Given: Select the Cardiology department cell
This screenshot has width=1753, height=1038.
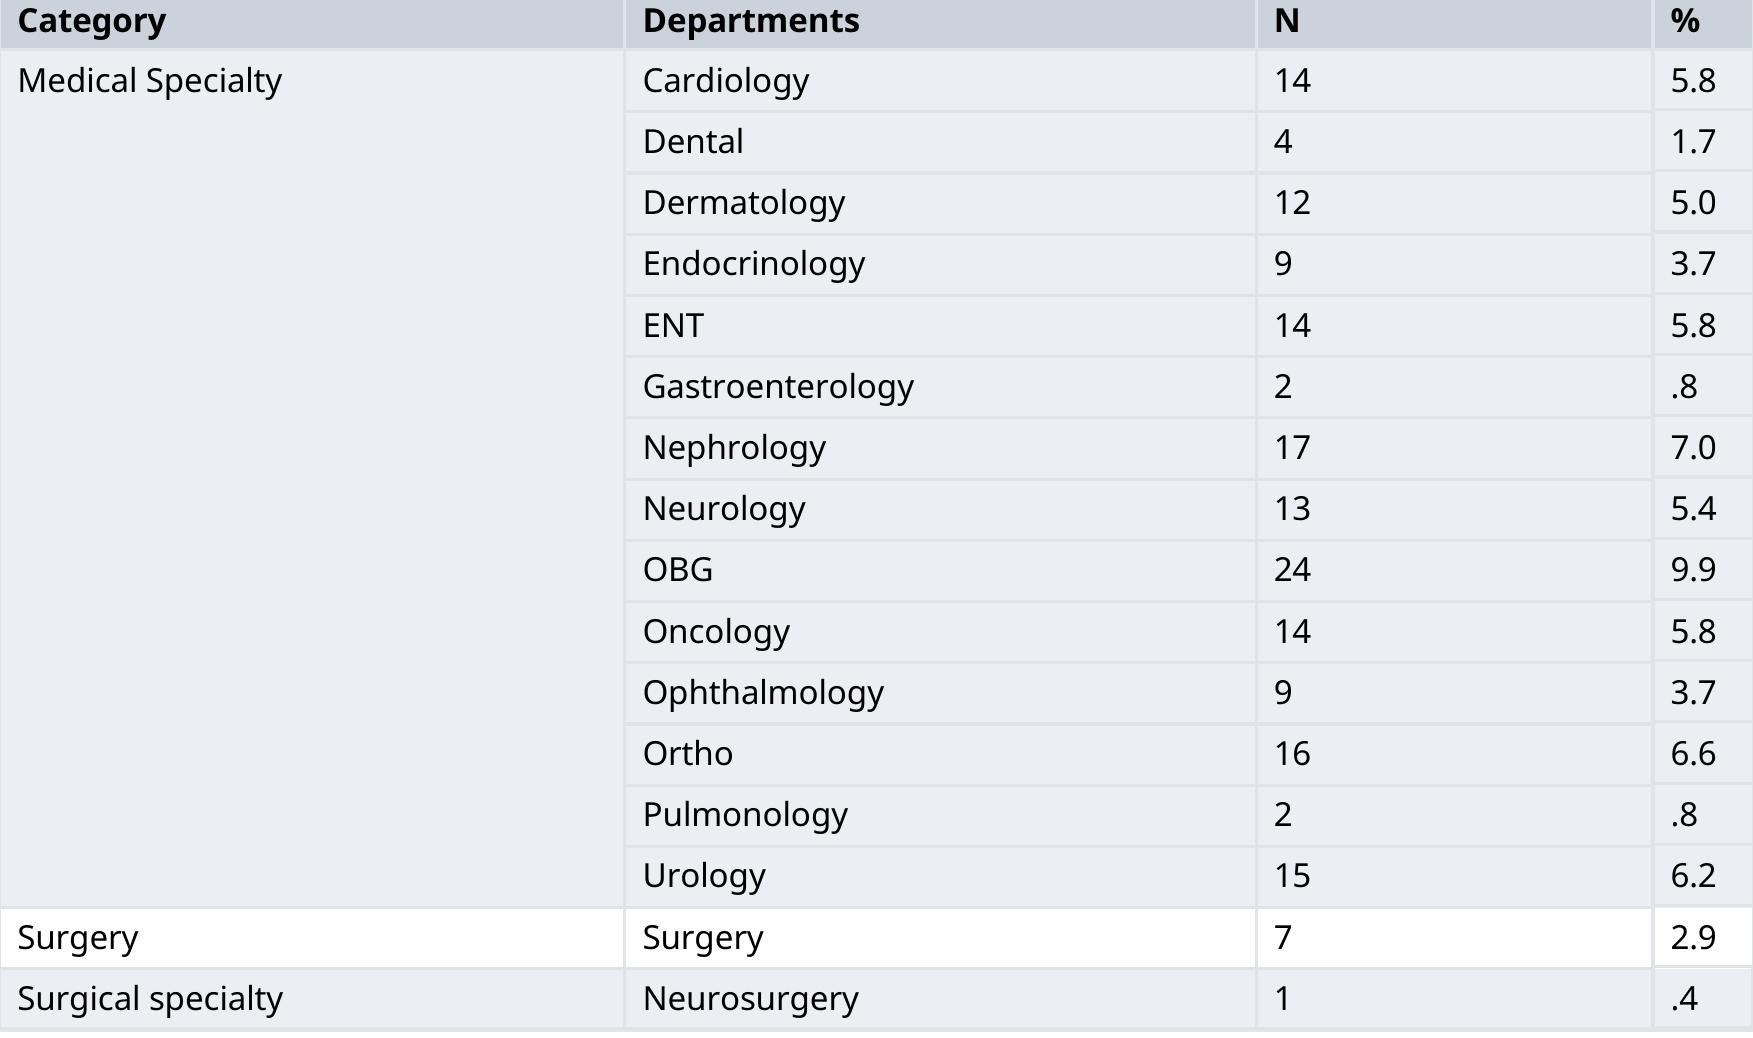Looking at the screenshot, I should (x=725, y=81).
